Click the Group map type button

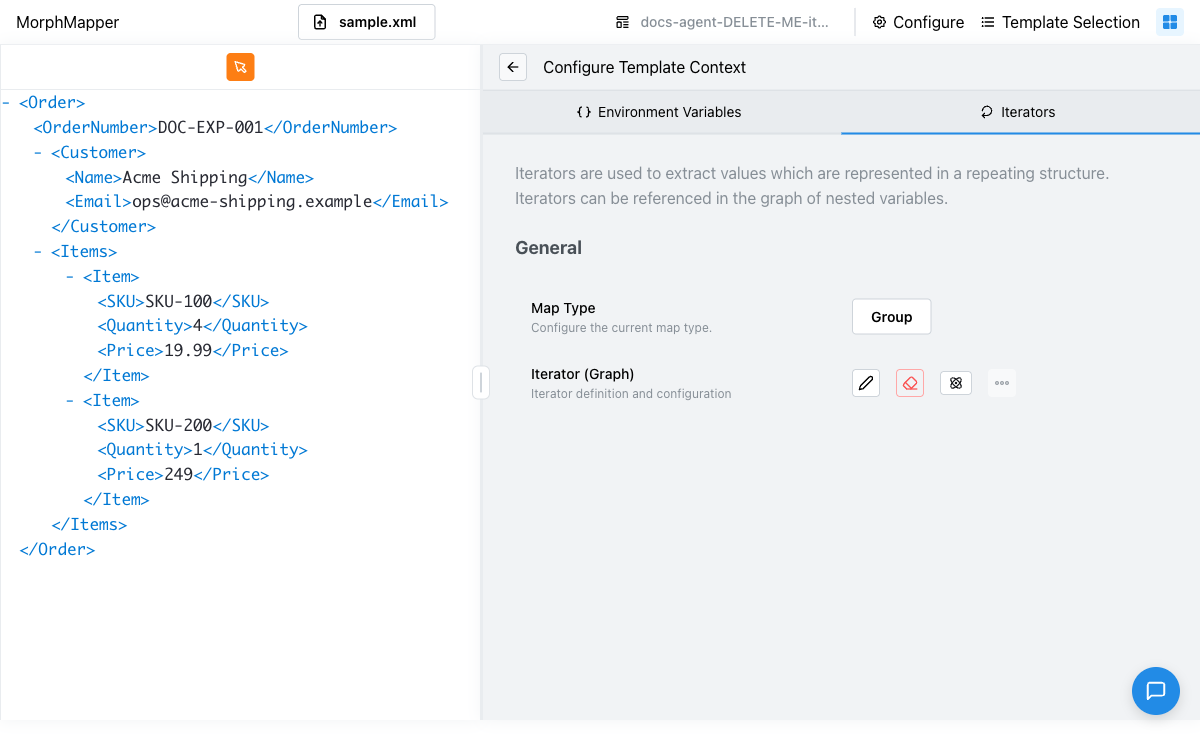point(891,317)
